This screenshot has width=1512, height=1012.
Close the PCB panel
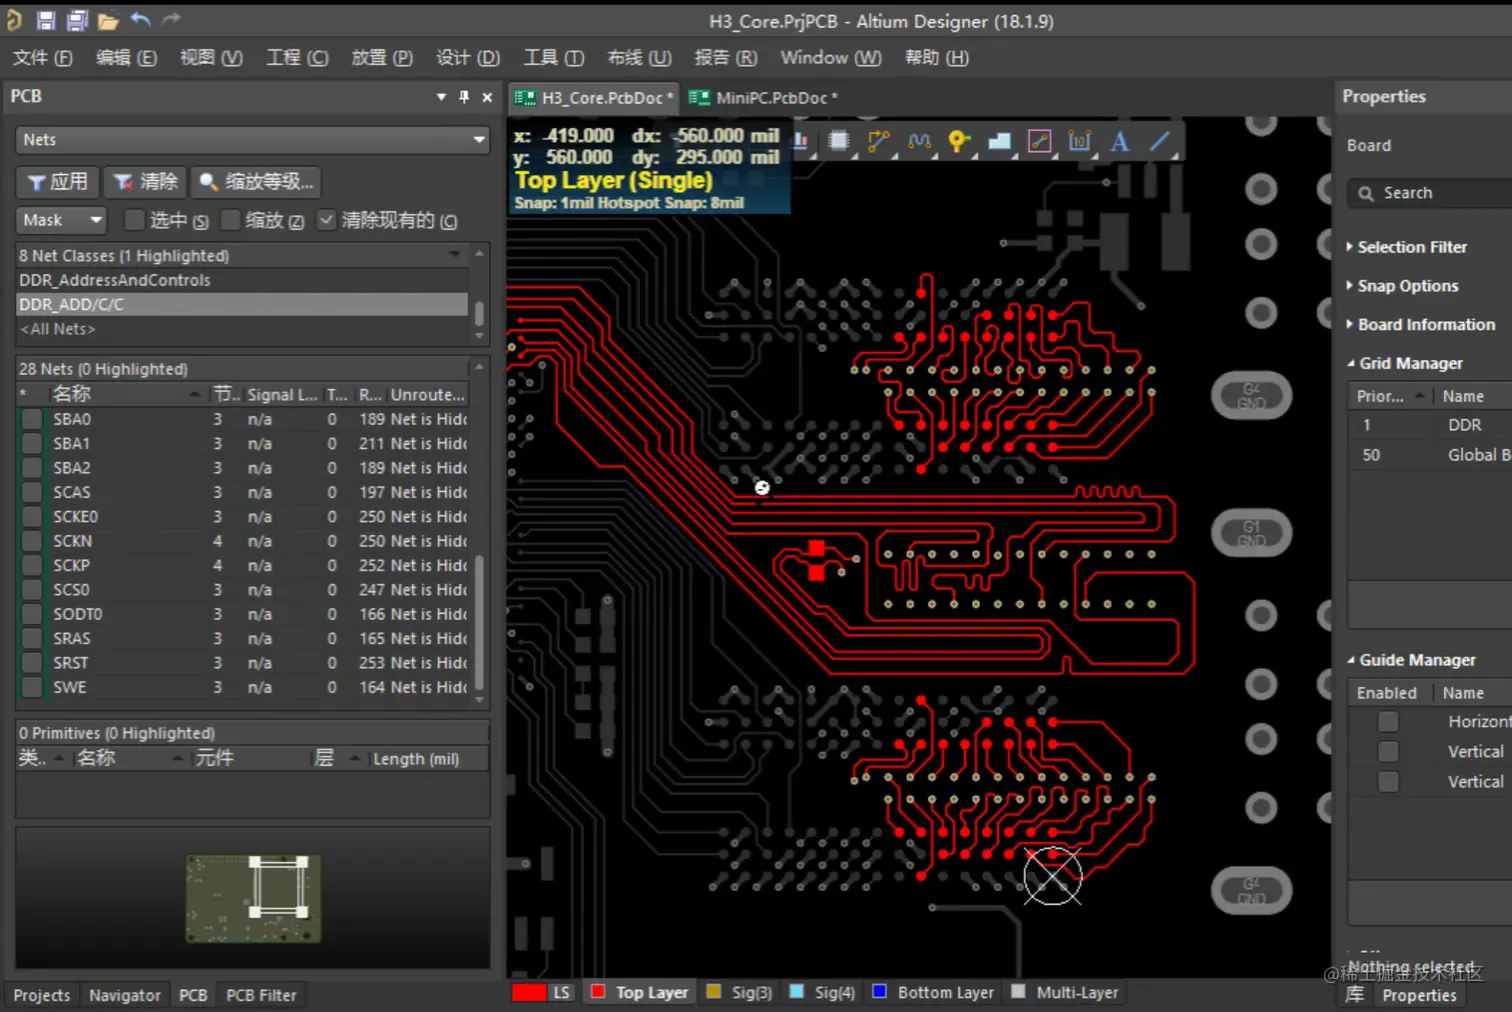[487, 97]
